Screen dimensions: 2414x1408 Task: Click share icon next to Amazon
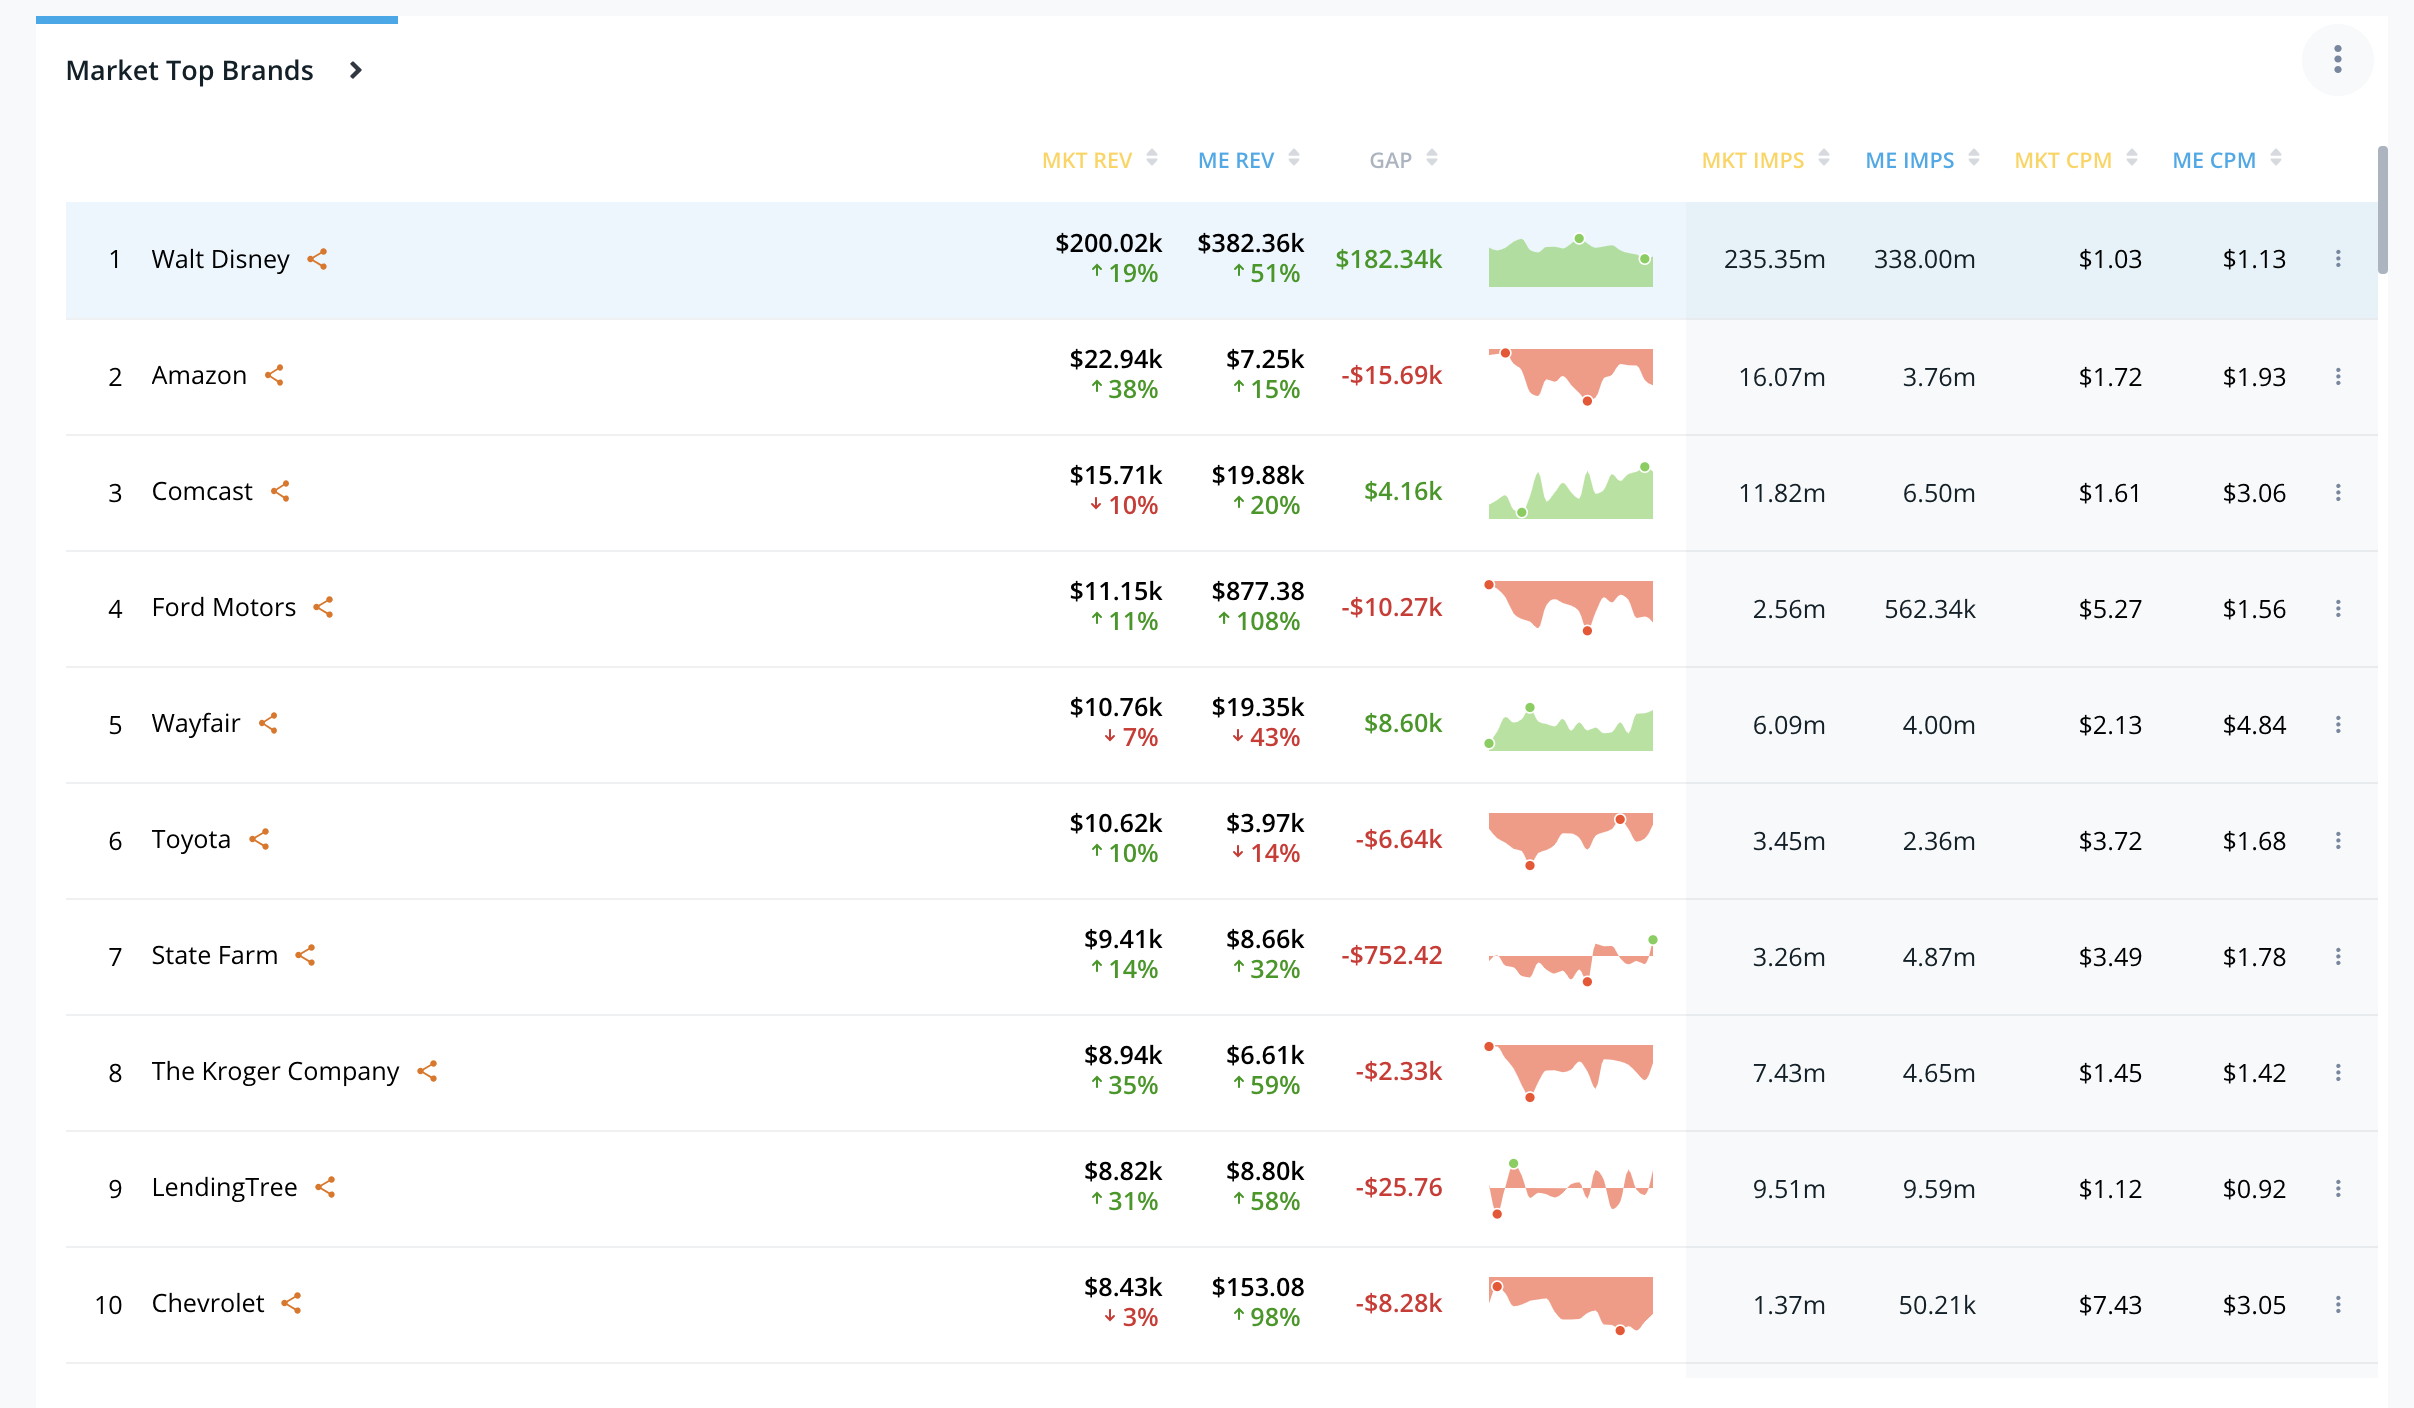coord(274,375)
